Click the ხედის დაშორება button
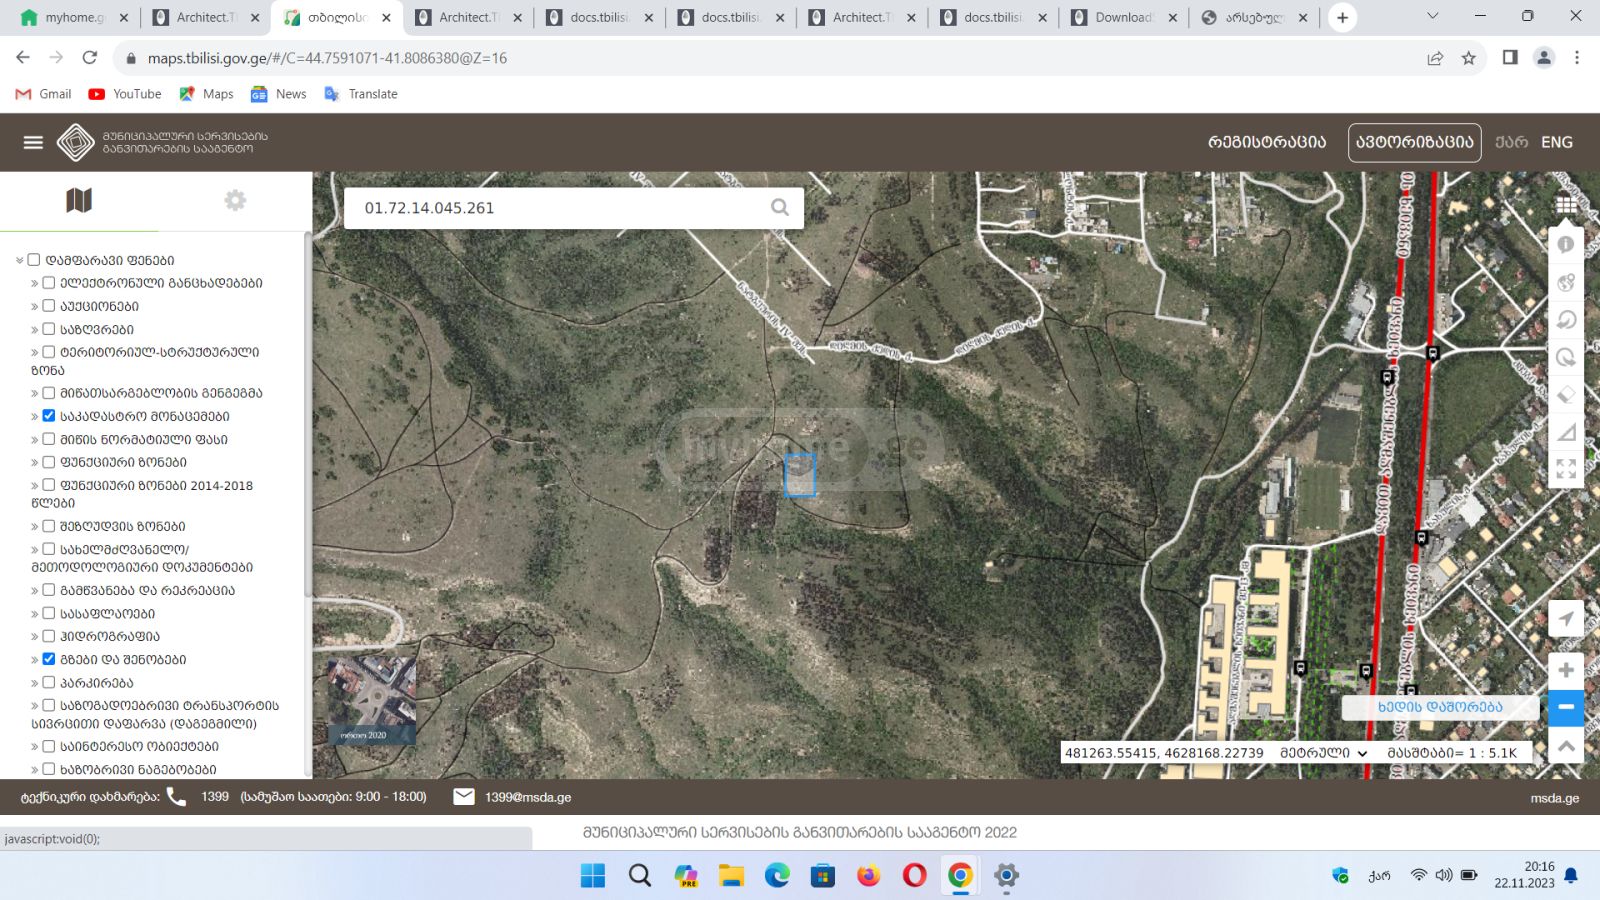 click(1440, 706)
